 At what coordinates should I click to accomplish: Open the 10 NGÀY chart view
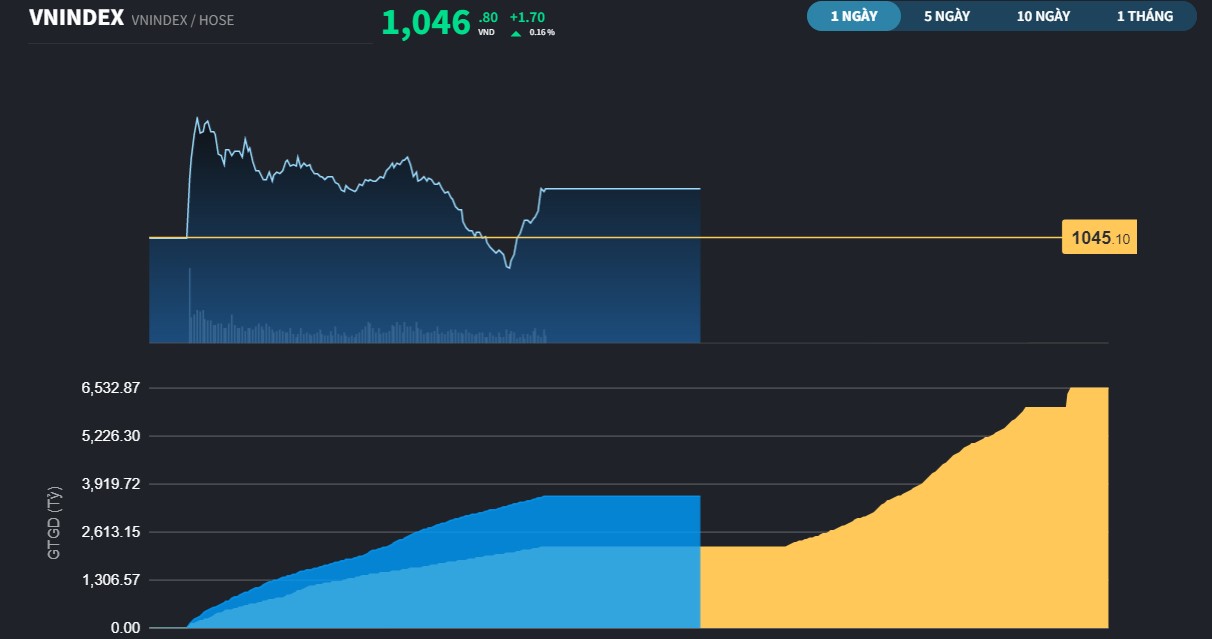pos(1043,16)
